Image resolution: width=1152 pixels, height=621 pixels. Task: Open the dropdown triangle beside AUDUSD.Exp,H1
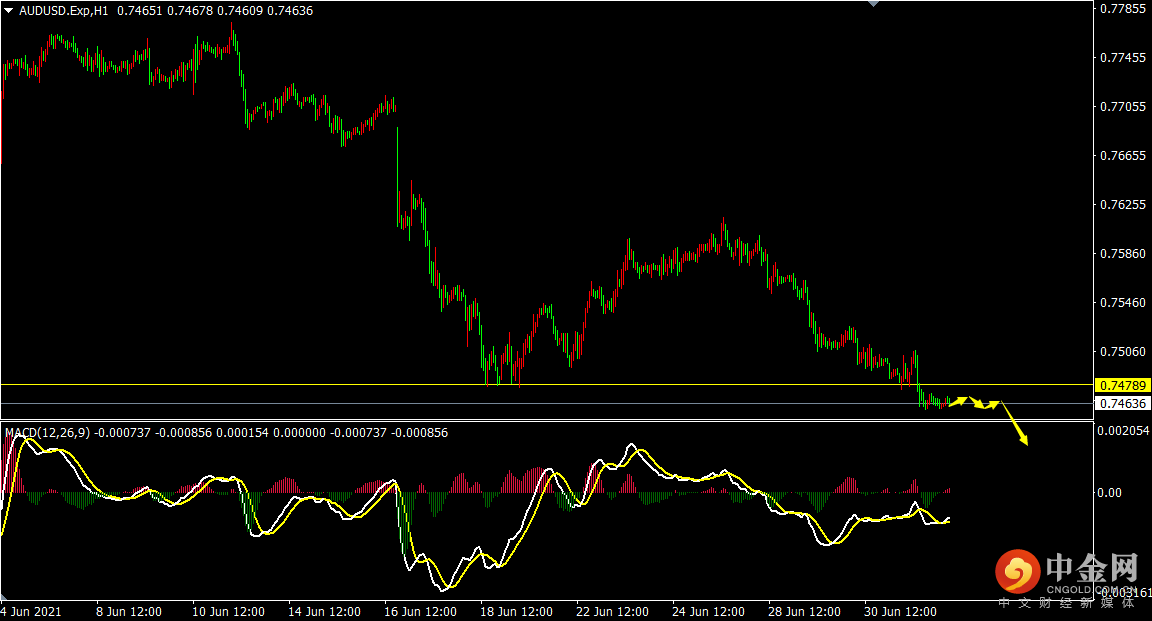pos(8,11)
